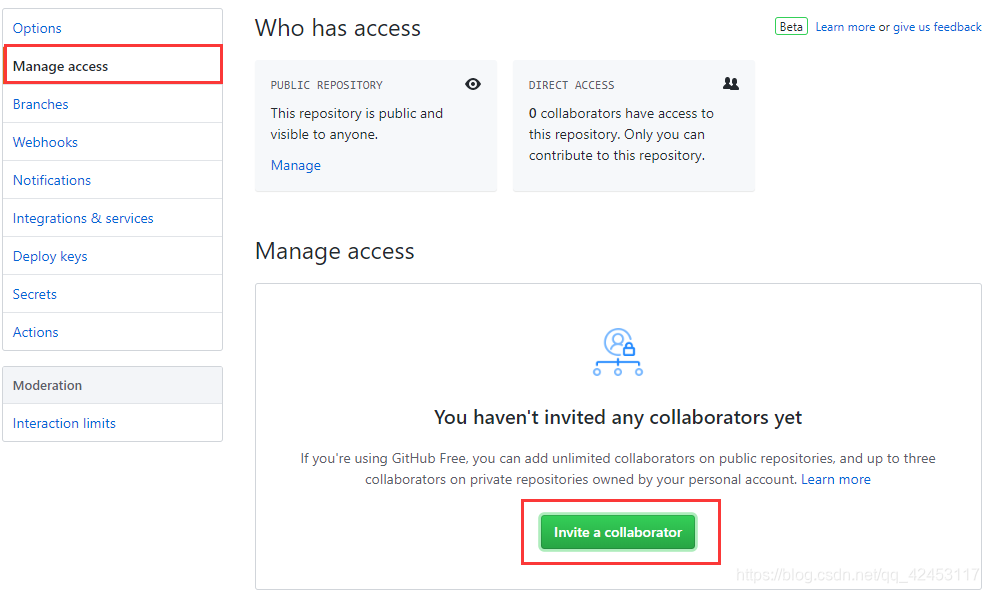Open the Options settings page
Viewport: 989px width, 593px height.
click(37, 28)
